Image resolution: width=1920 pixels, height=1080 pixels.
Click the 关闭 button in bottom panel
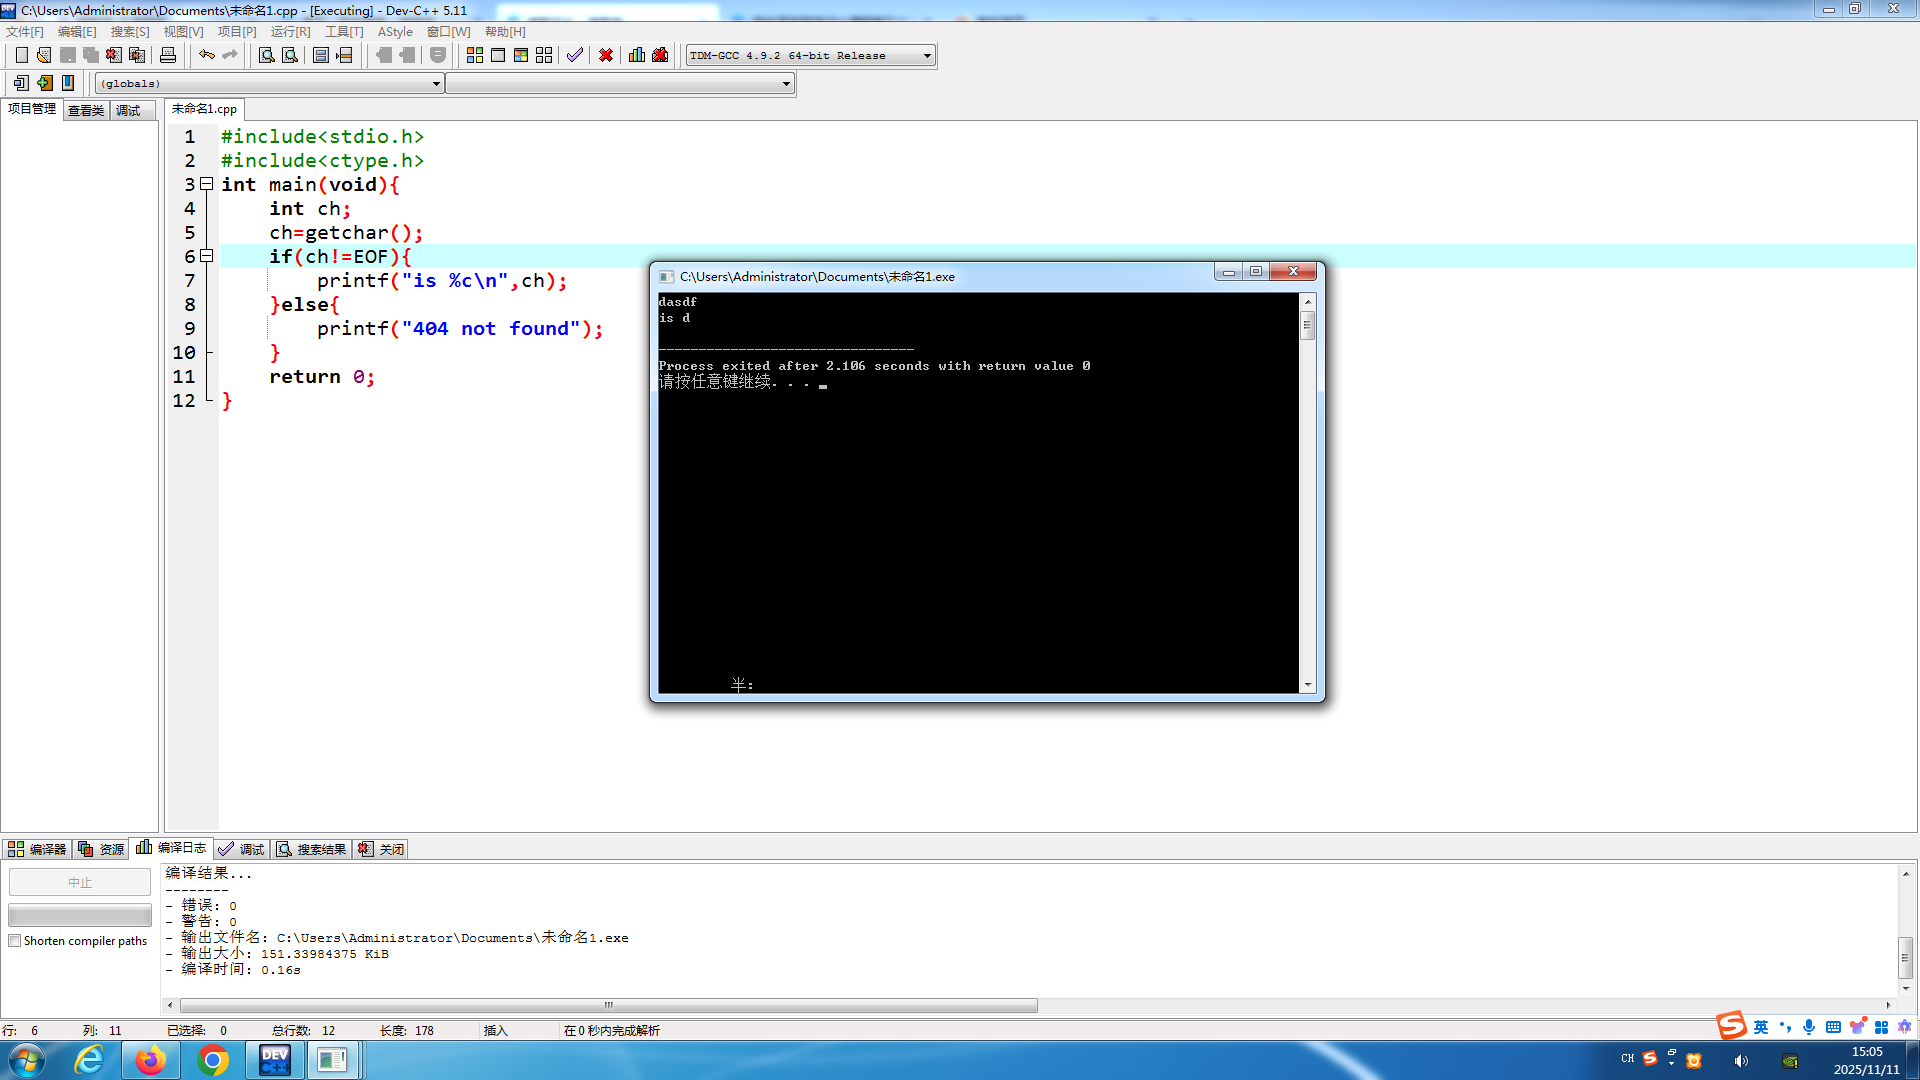(382, 849)
